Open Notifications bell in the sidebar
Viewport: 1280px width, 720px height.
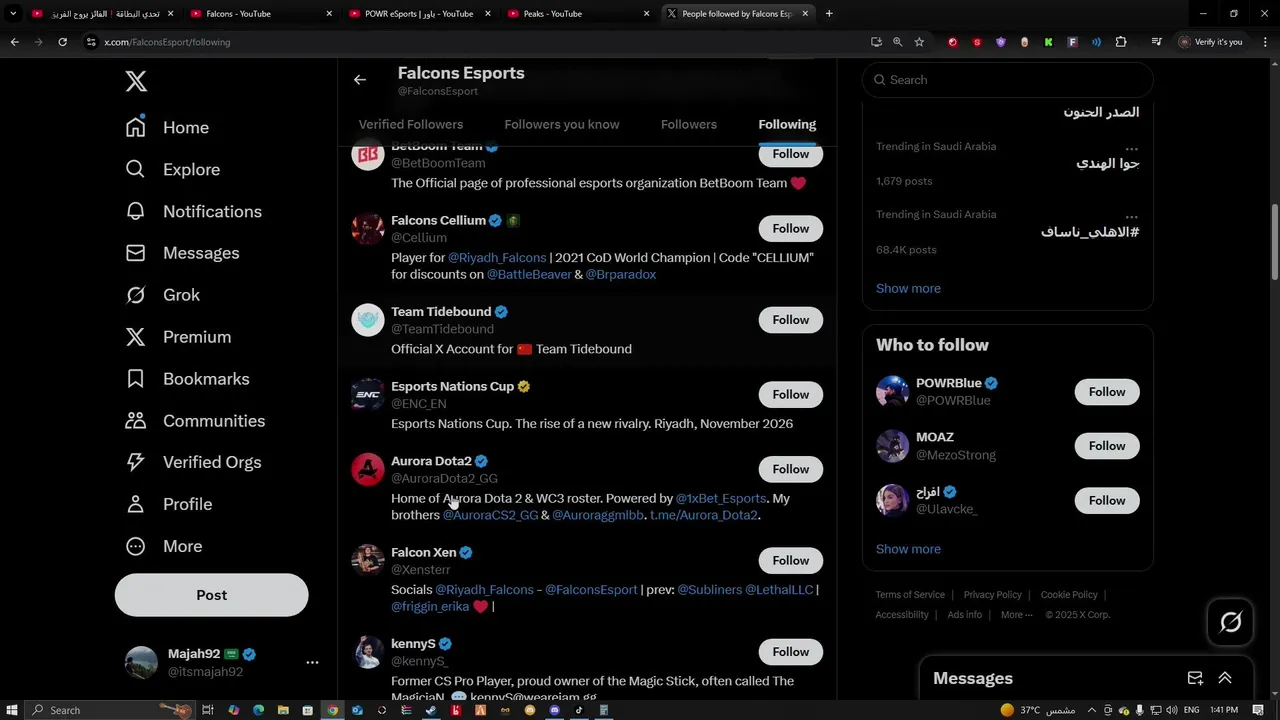click(x=136, y=212)
